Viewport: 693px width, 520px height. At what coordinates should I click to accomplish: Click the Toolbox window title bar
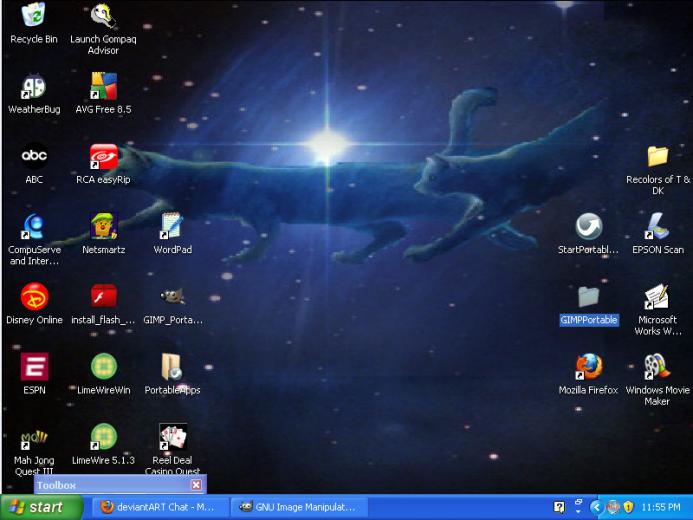click(120, 485)
